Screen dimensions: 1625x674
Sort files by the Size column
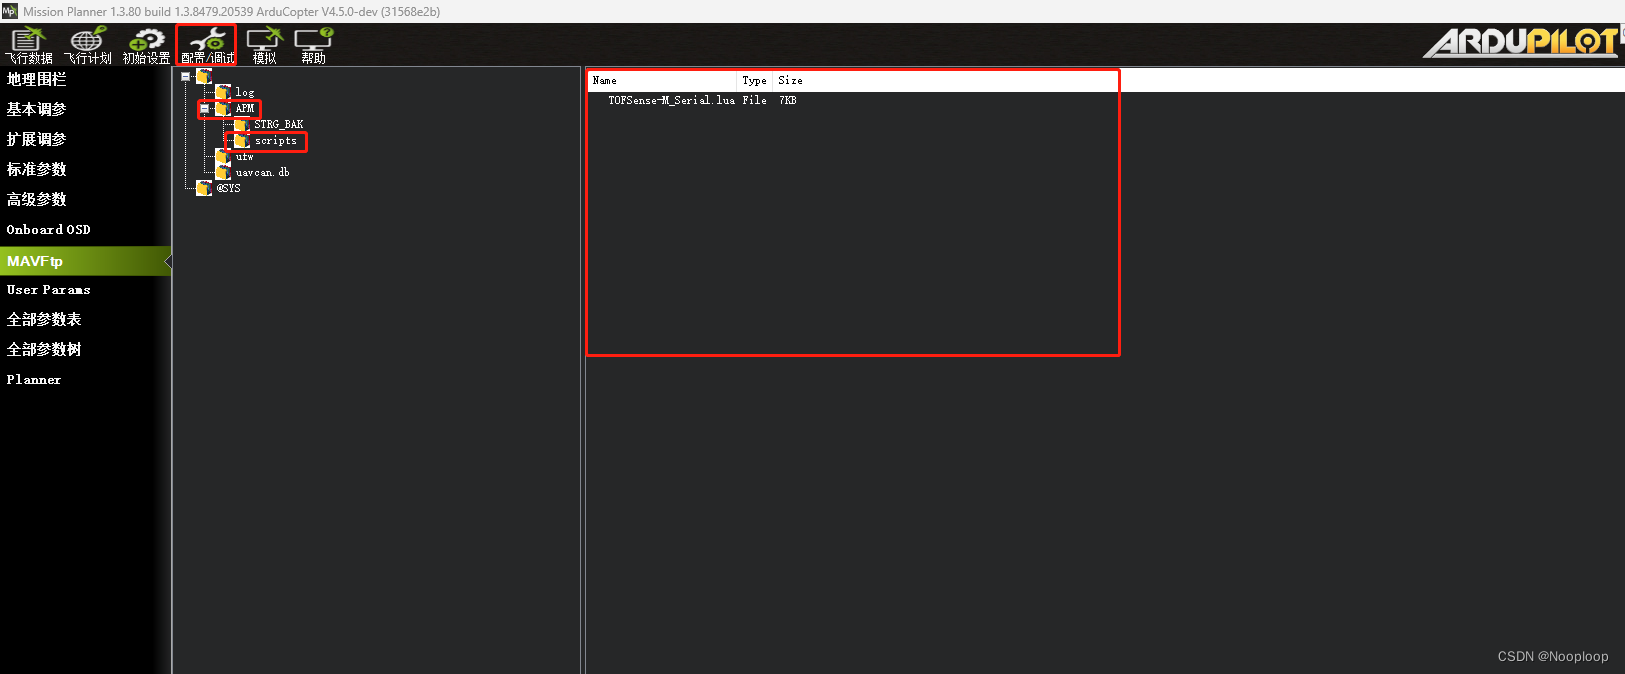(x=790, y=80)
